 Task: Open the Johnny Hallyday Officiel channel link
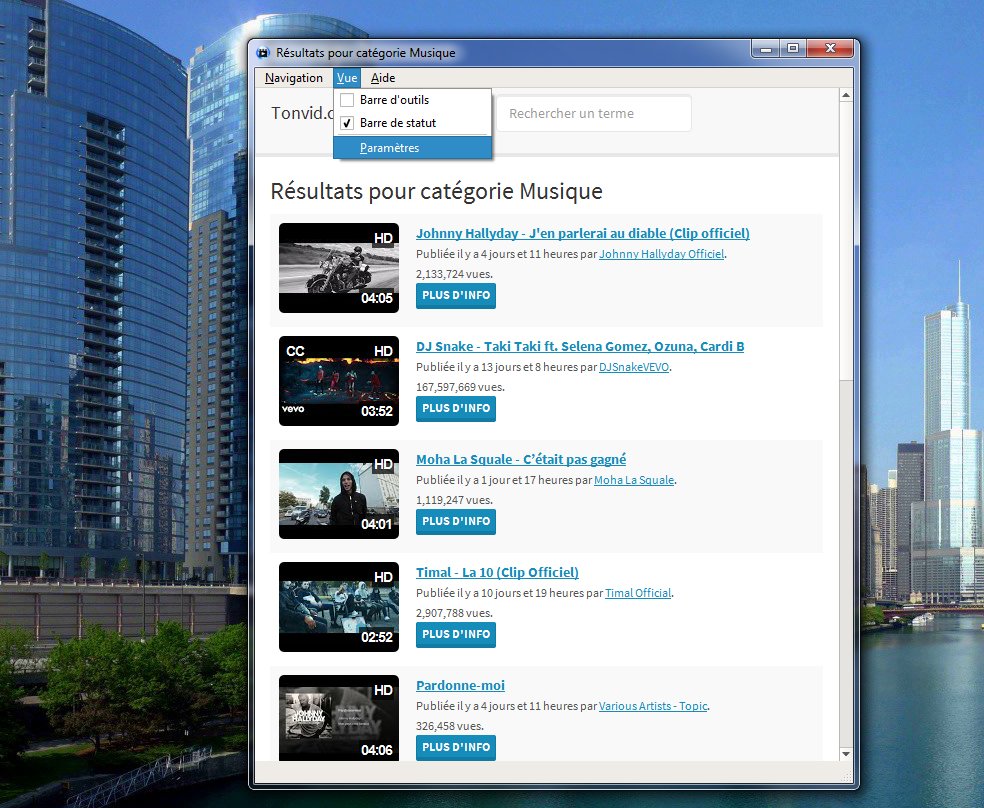click(x=661, y=254)
